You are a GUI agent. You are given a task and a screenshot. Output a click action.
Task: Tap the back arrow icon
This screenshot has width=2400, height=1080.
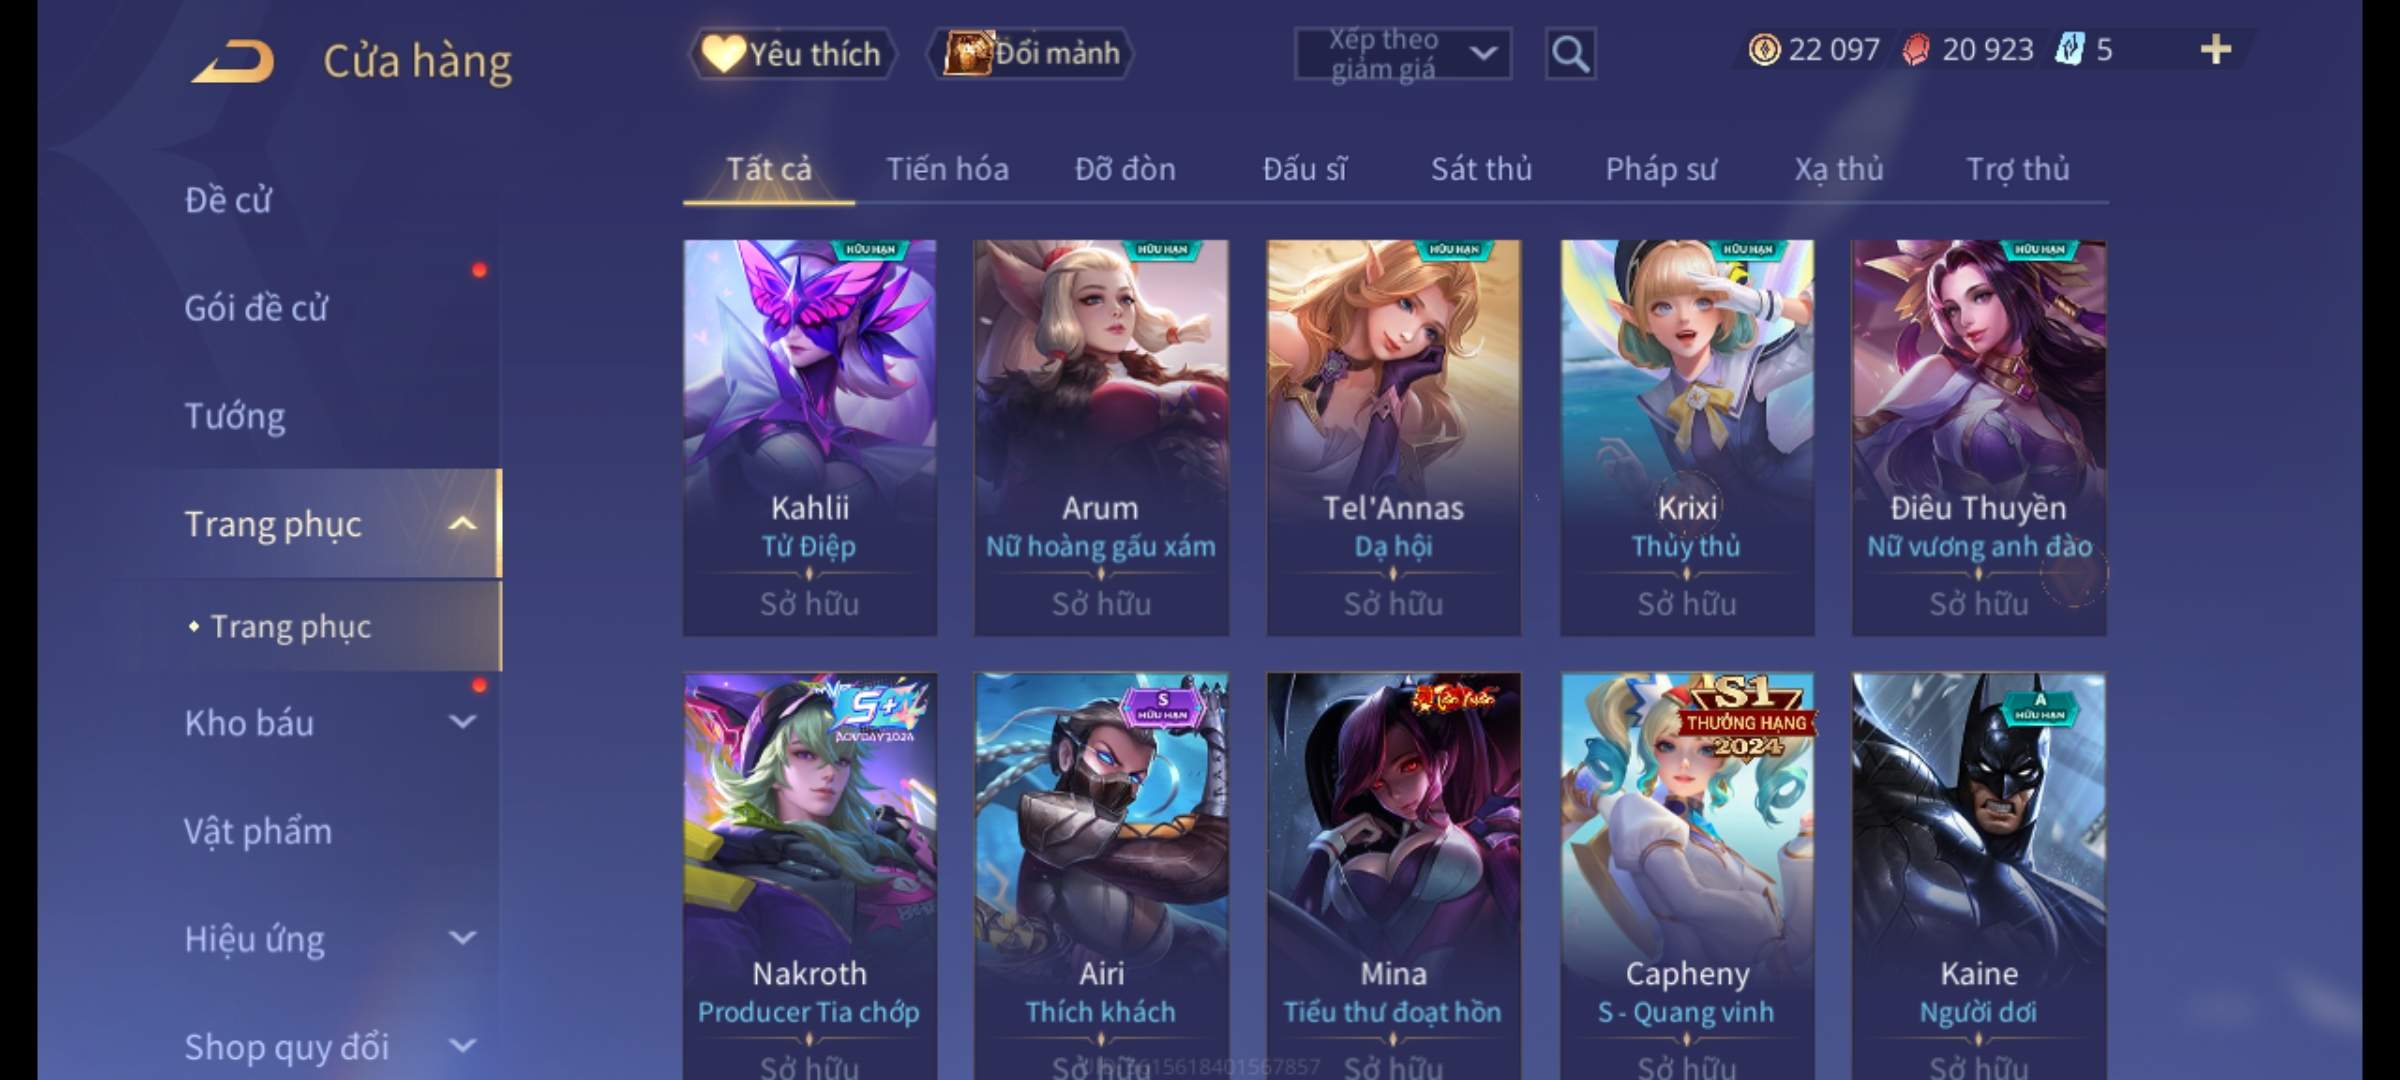click(x=234, y=62)
